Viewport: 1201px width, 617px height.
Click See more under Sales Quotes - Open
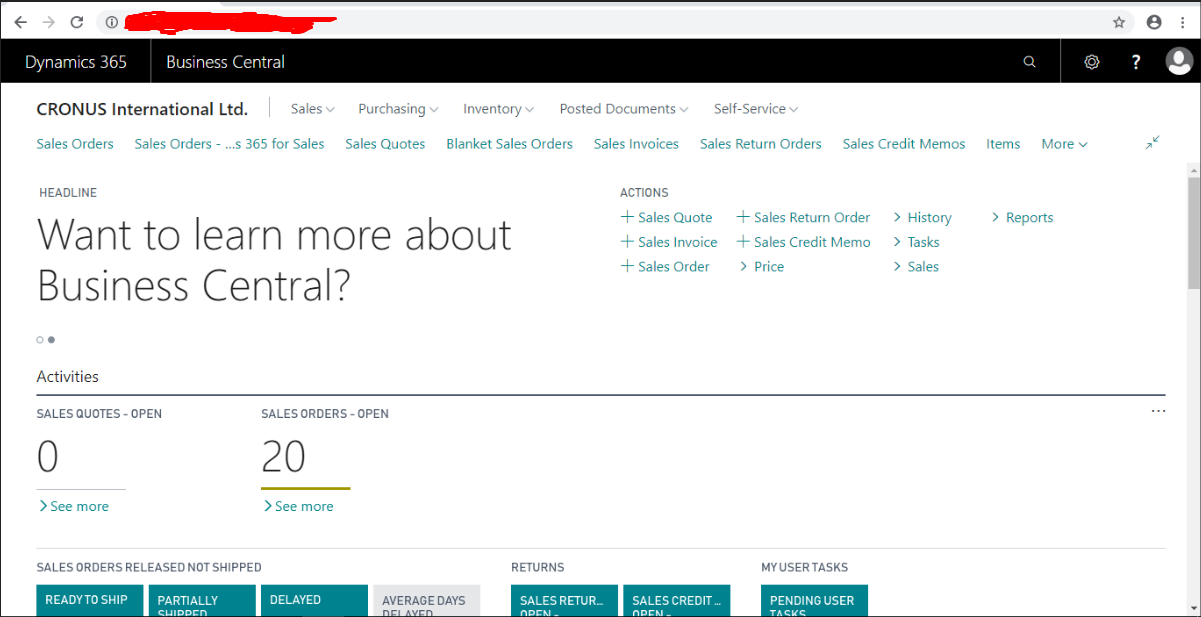tap(73, 506)
